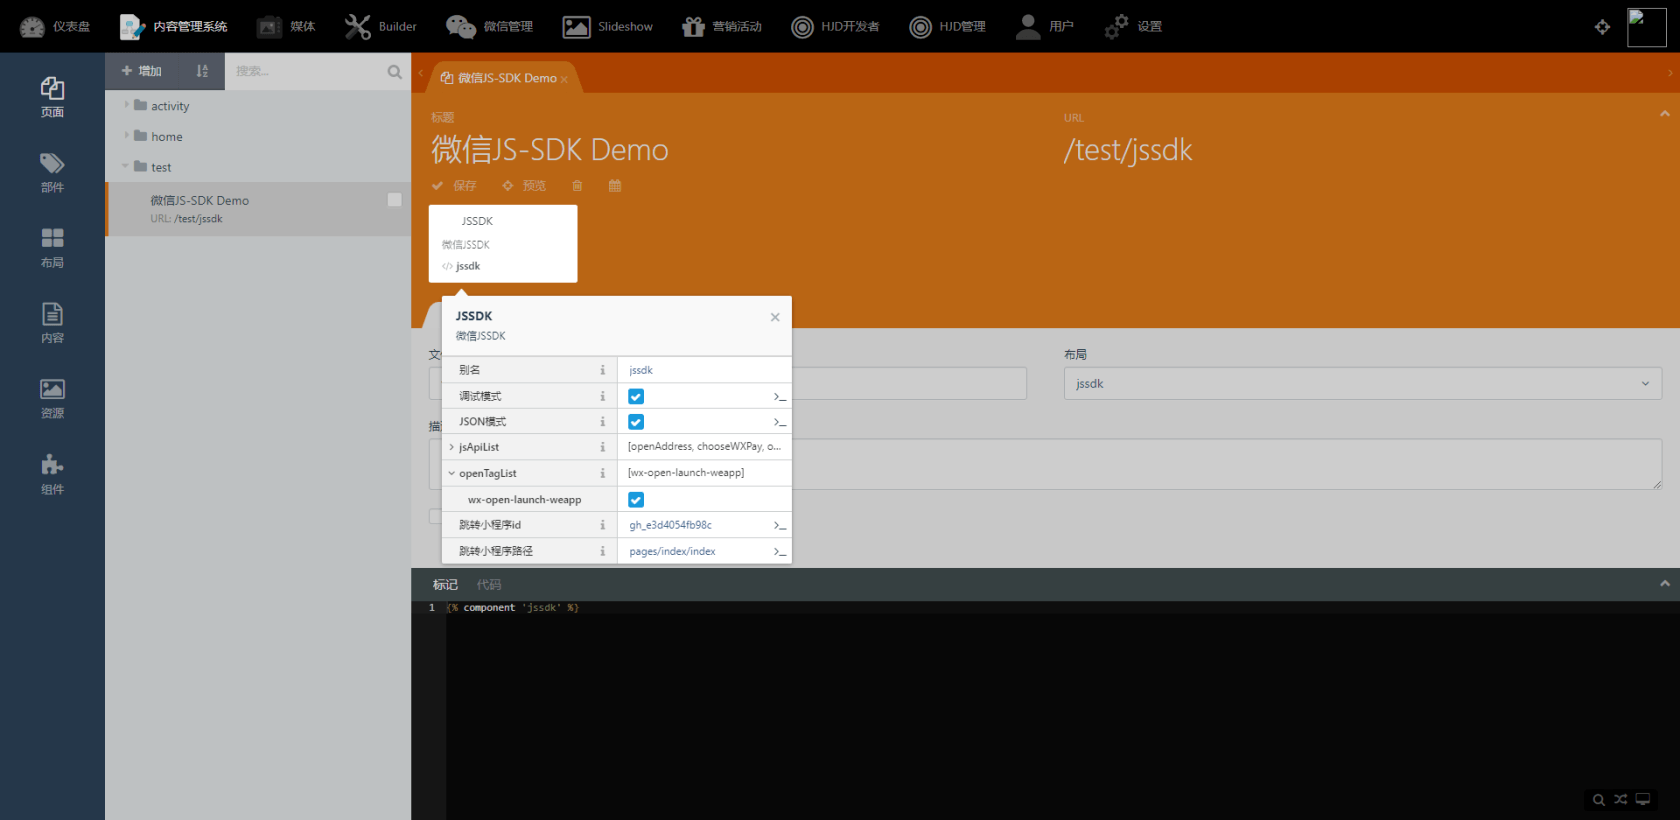Click 预览 to preview the page

524,186
